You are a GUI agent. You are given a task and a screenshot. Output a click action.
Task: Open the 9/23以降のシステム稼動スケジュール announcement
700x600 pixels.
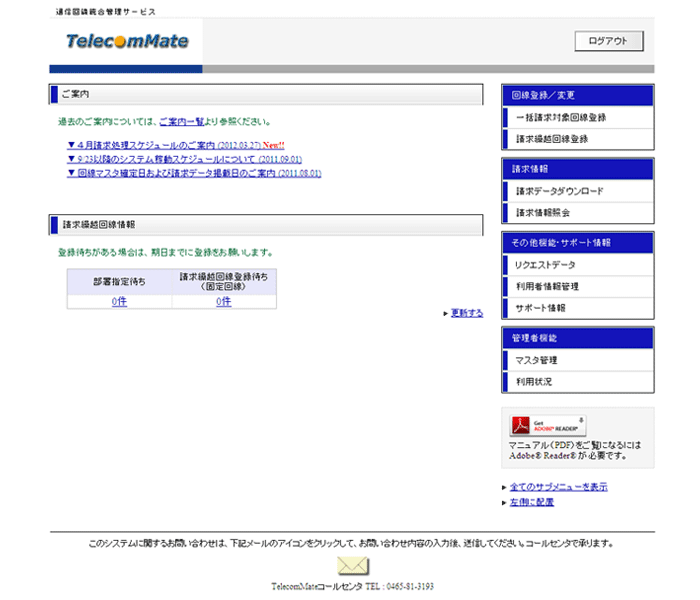(184, 159)
